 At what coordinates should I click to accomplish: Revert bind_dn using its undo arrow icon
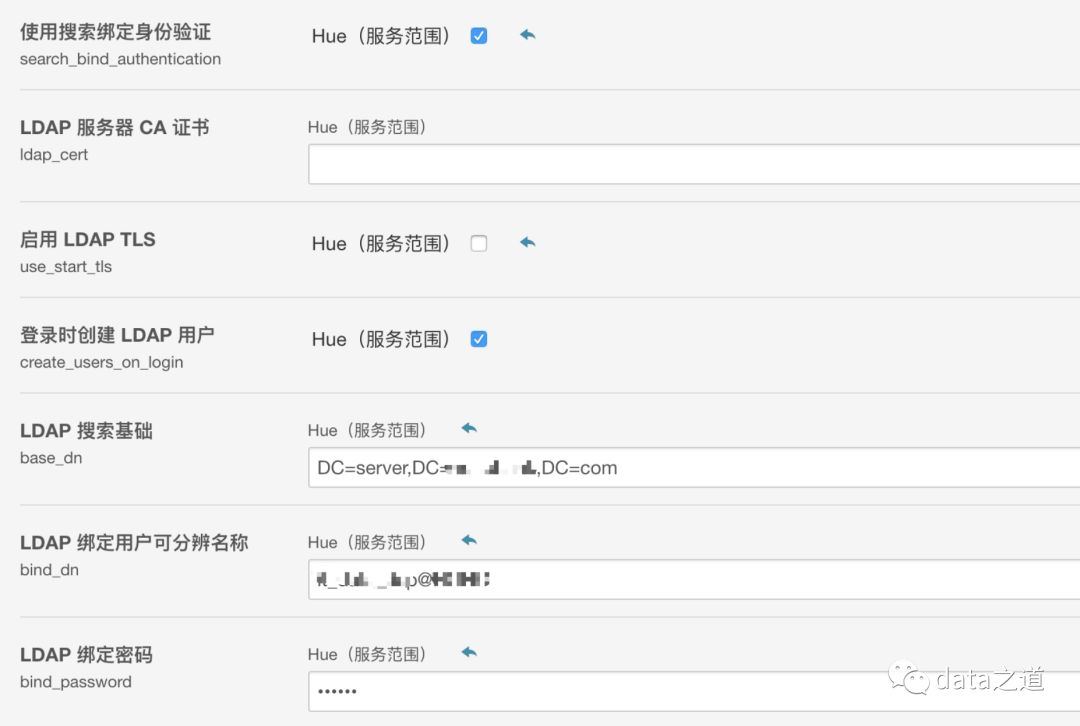[468, 538]
